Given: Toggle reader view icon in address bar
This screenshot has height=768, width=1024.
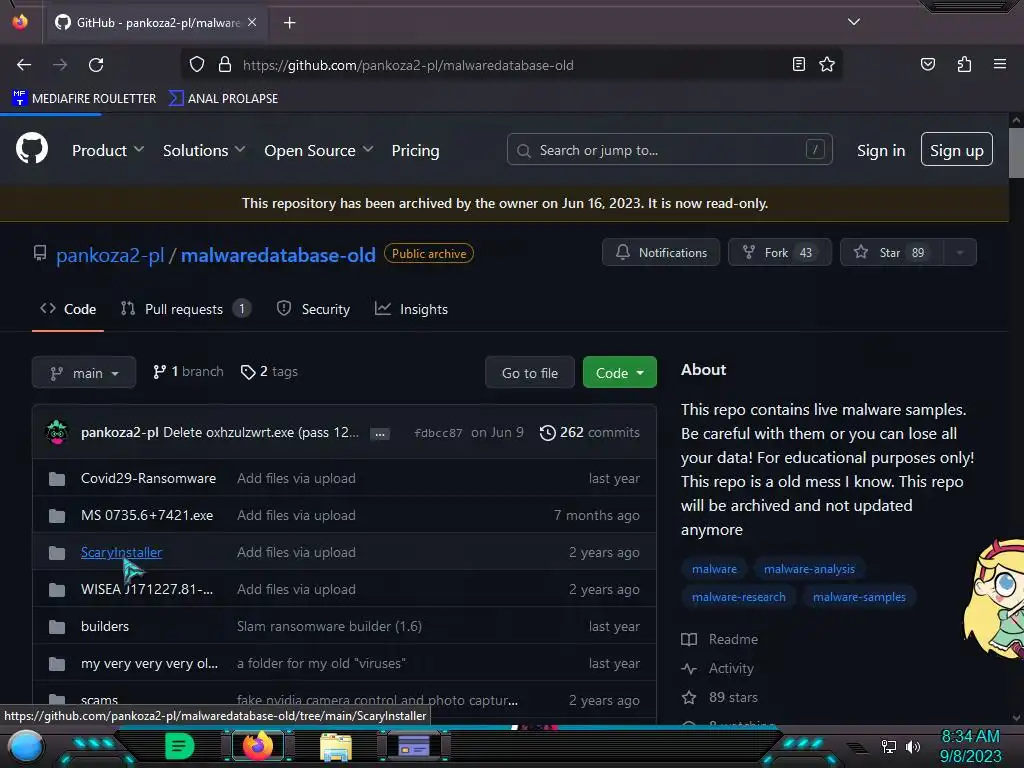Looking at the screenshot, I should 798,64.
